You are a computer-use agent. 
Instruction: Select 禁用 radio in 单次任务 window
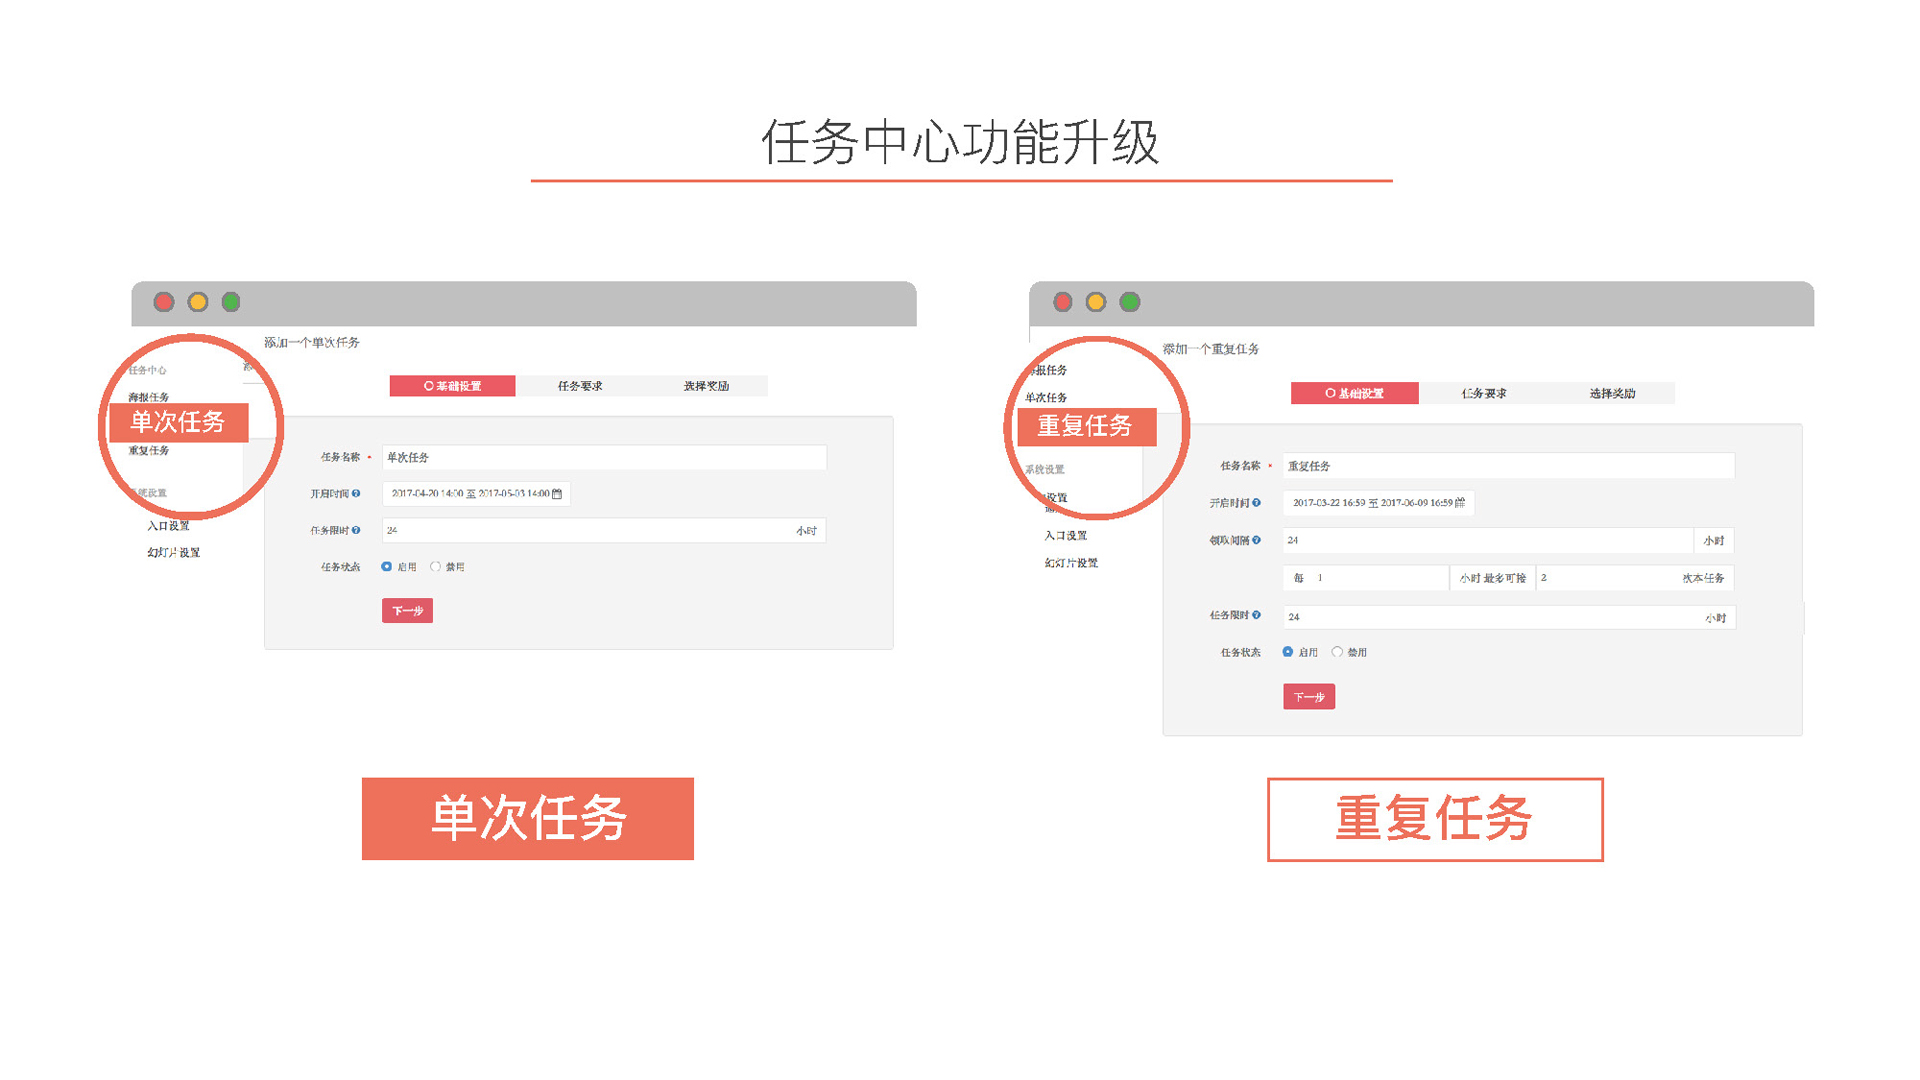(x=435, y=567)
